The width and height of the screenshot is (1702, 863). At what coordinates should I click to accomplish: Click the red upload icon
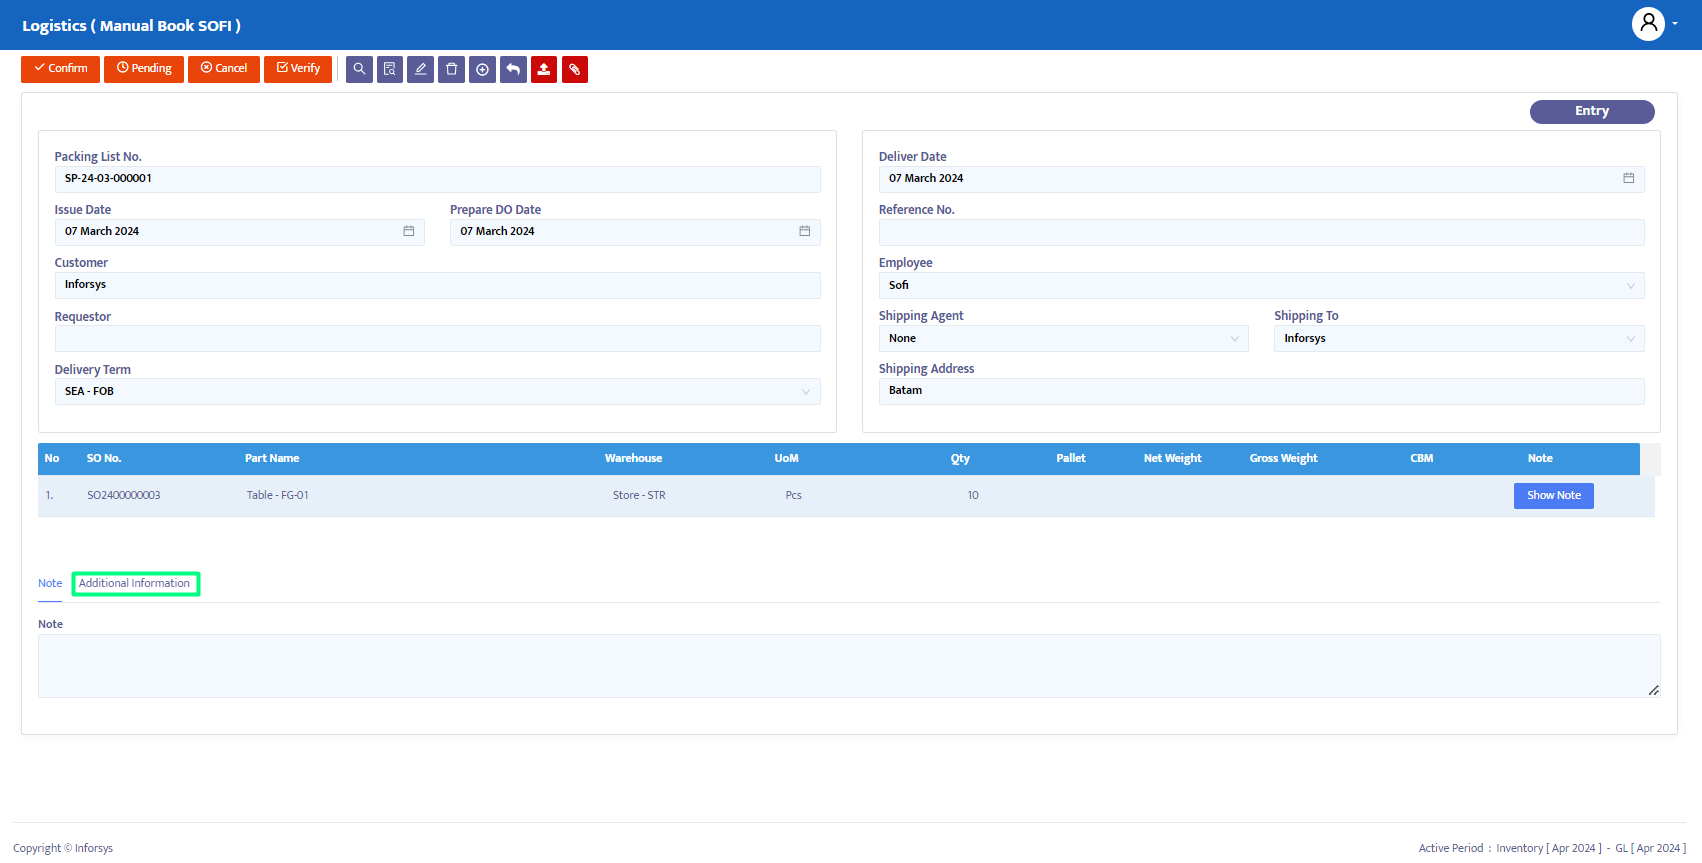(x=544, y=69)
